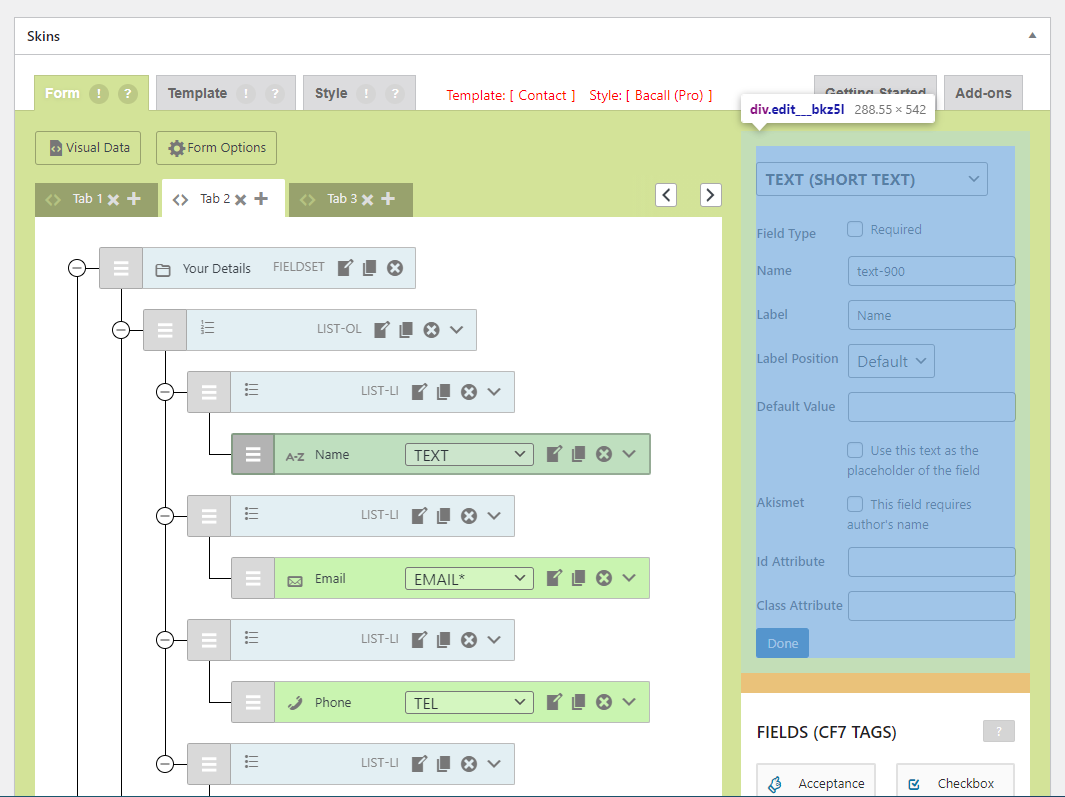Screen dimensions: 1065x797
Task: Open the EMAIL* type dropdown in Email row
Action: (469, 578)
